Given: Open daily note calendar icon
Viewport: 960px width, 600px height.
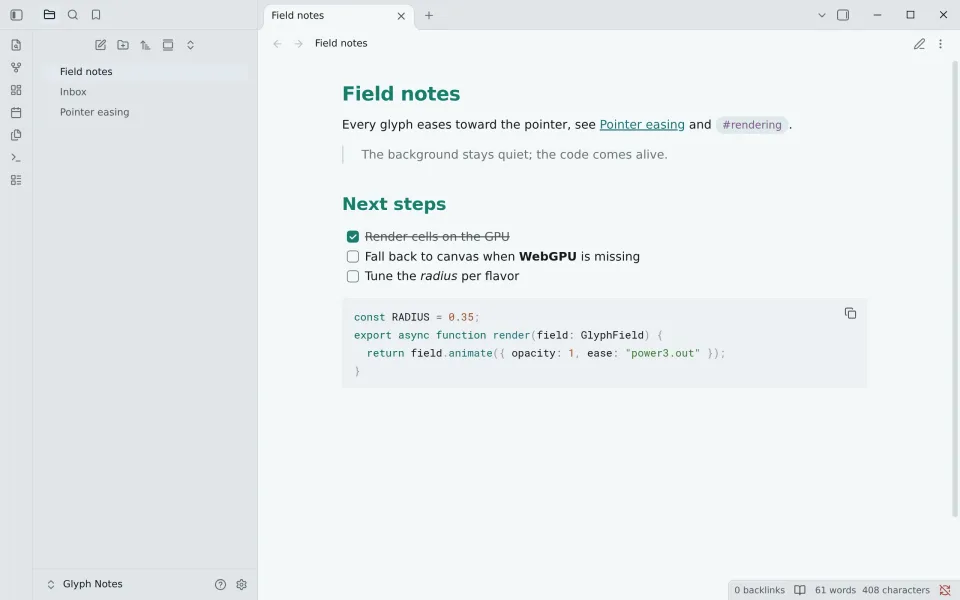Looking at the screenshot, I should (17, 113).
